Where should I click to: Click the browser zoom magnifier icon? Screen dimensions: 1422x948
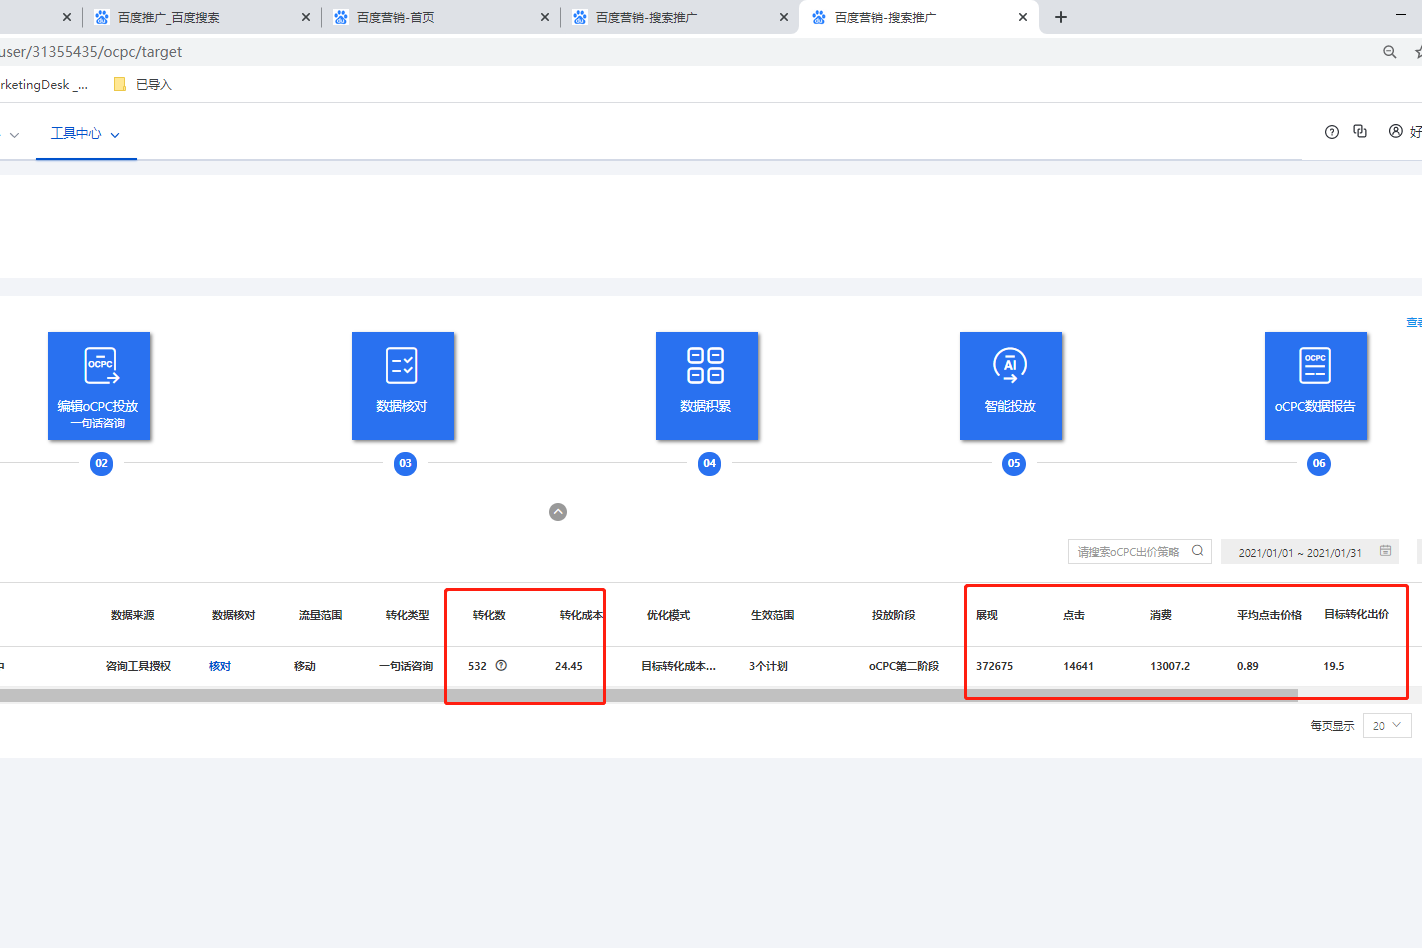coord(1389,52)
